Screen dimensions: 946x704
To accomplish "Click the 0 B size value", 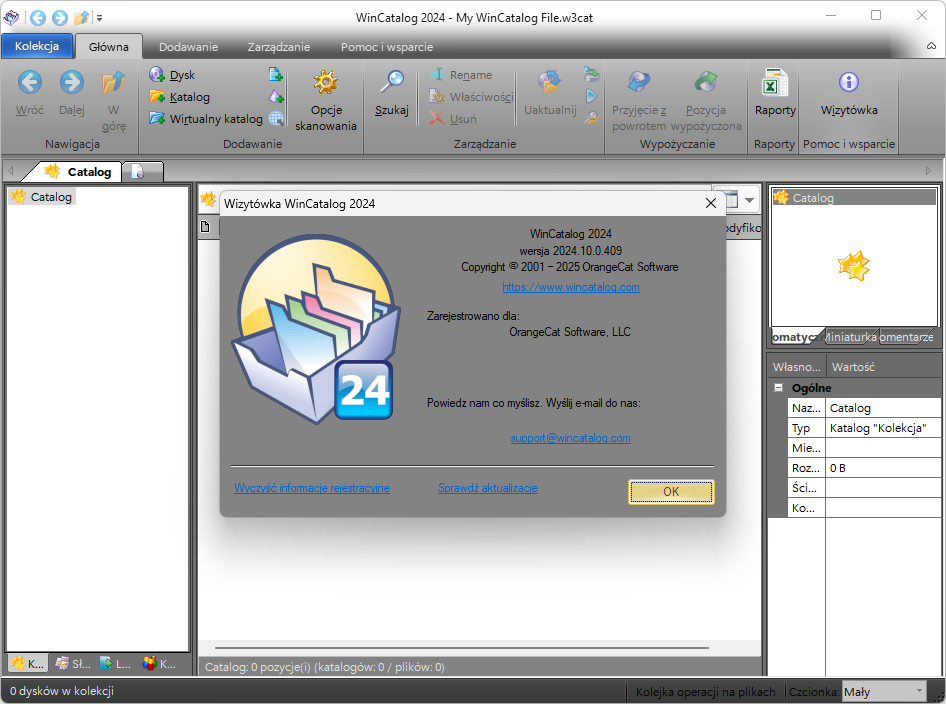I will (x=883, y=468).
